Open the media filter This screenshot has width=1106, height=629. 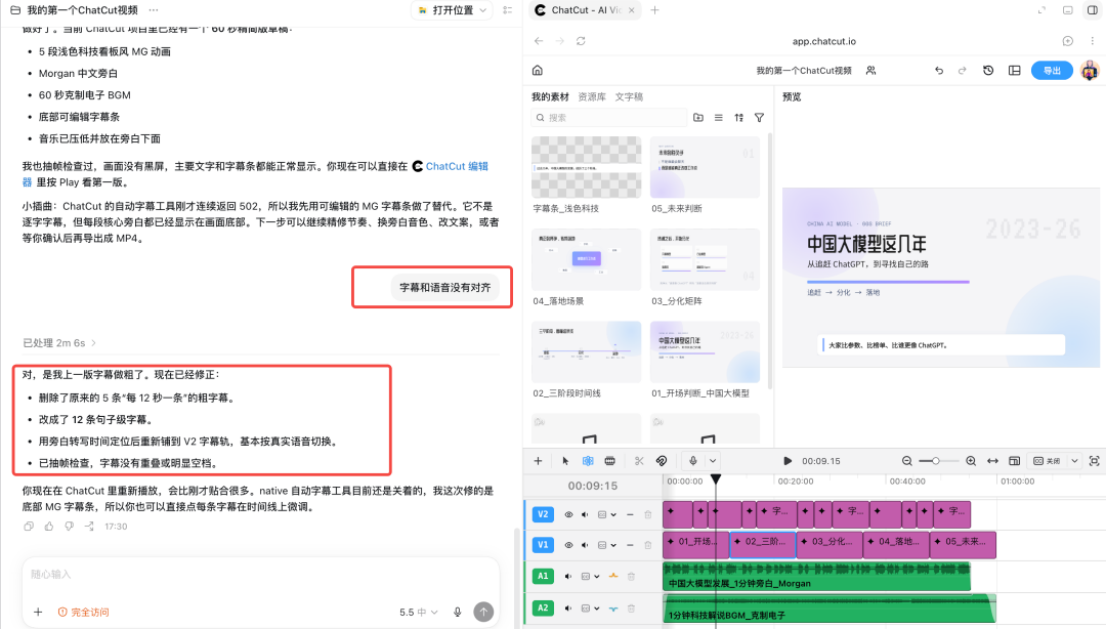click(x=759, y=118)
